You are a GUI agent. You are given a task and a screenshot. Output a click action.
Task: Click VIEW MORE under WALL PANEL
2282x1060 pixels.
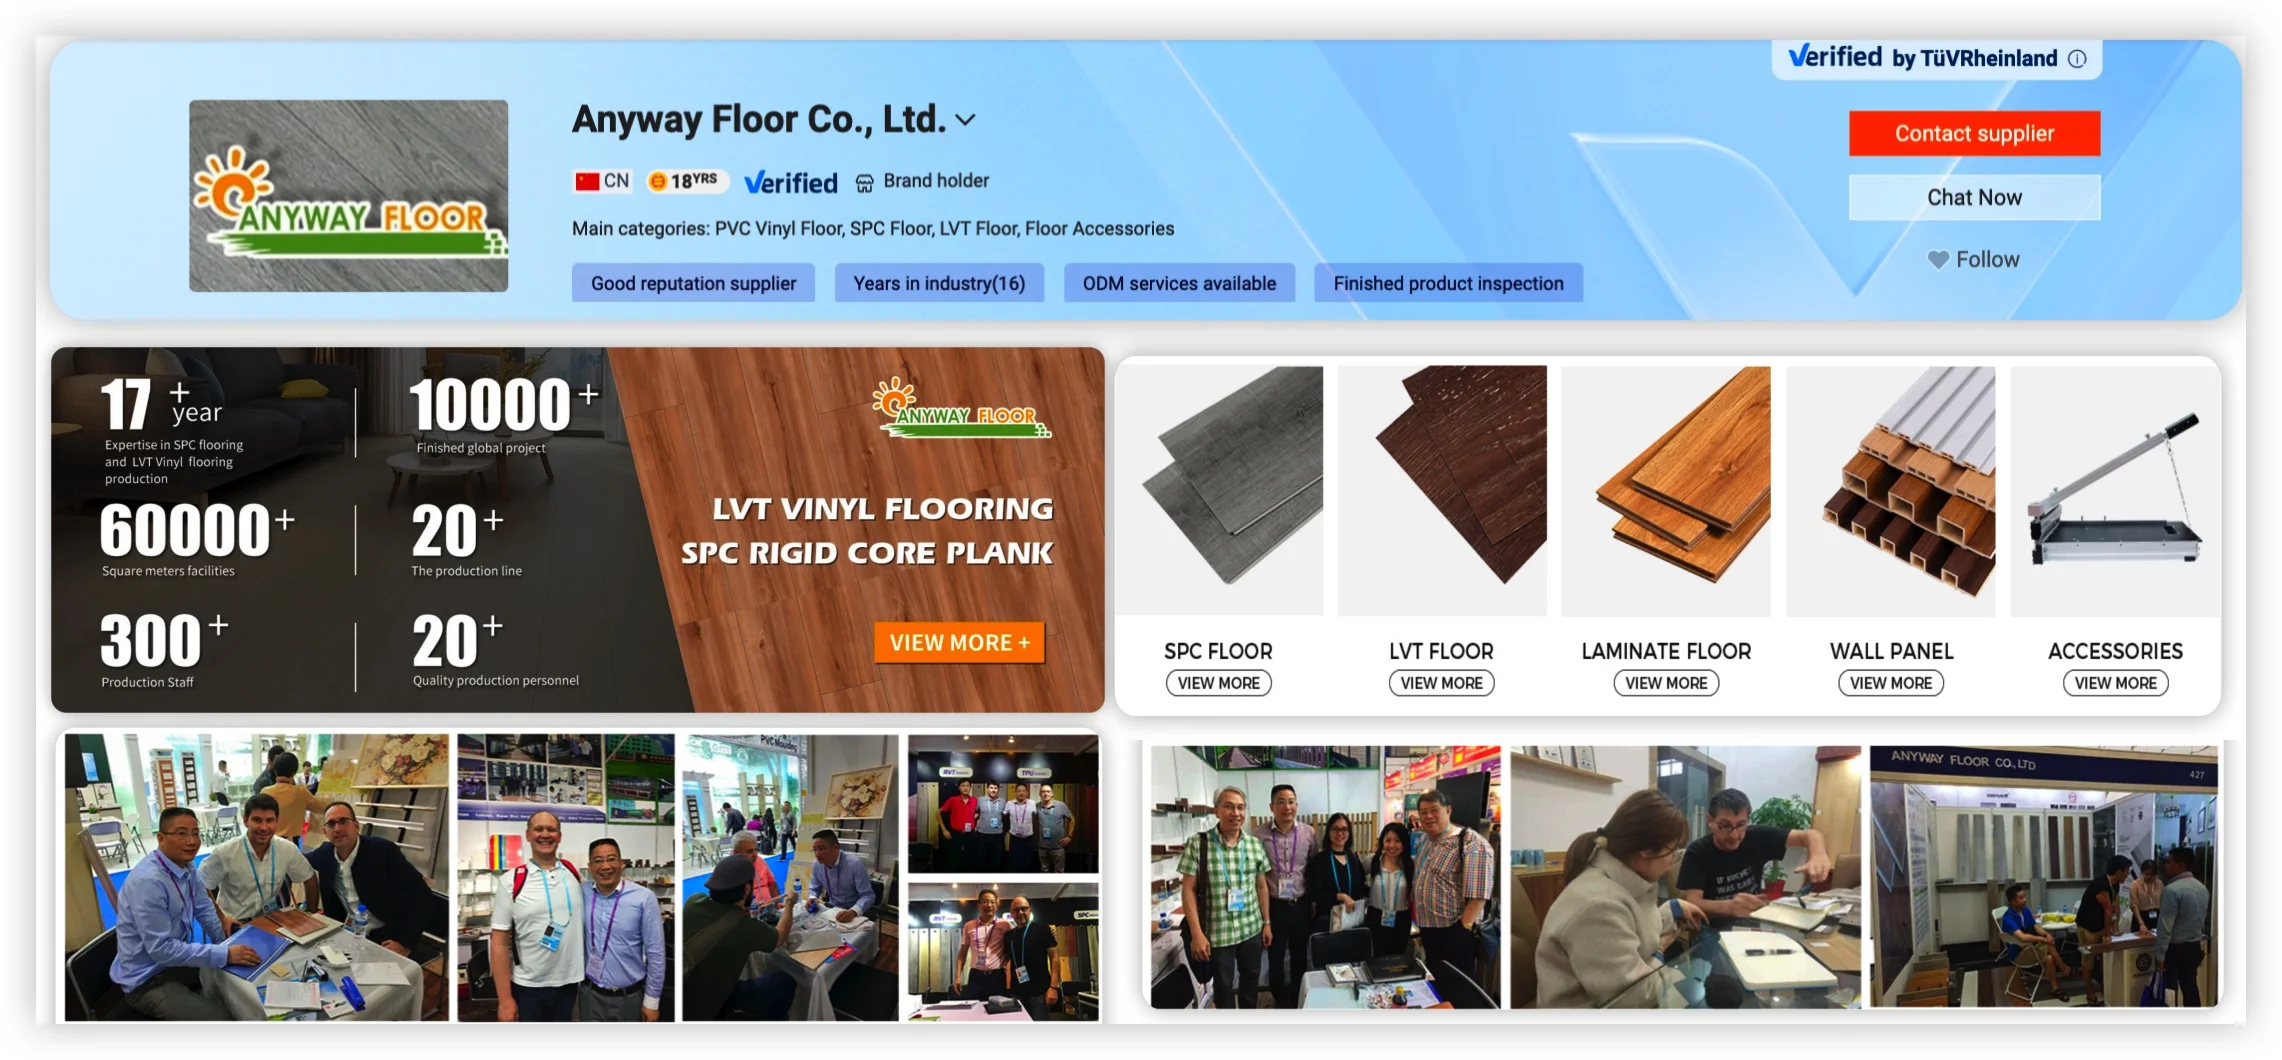(1891, 683)
